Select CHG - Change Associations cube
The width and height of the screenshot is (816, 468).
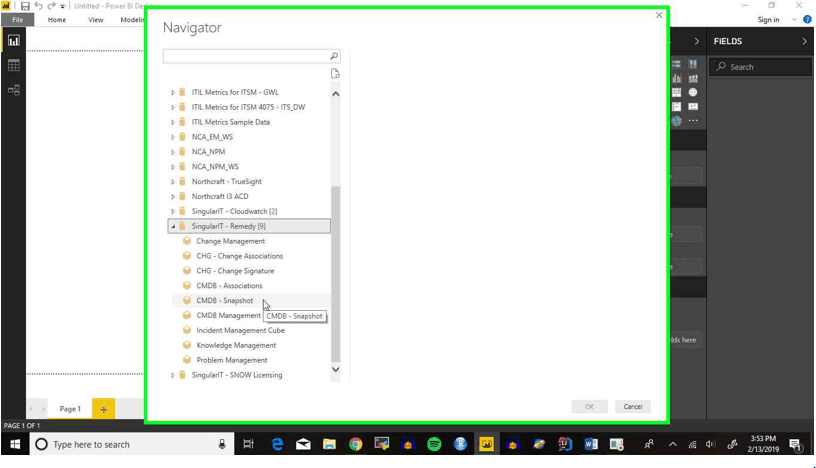click(x=239, y=256)
